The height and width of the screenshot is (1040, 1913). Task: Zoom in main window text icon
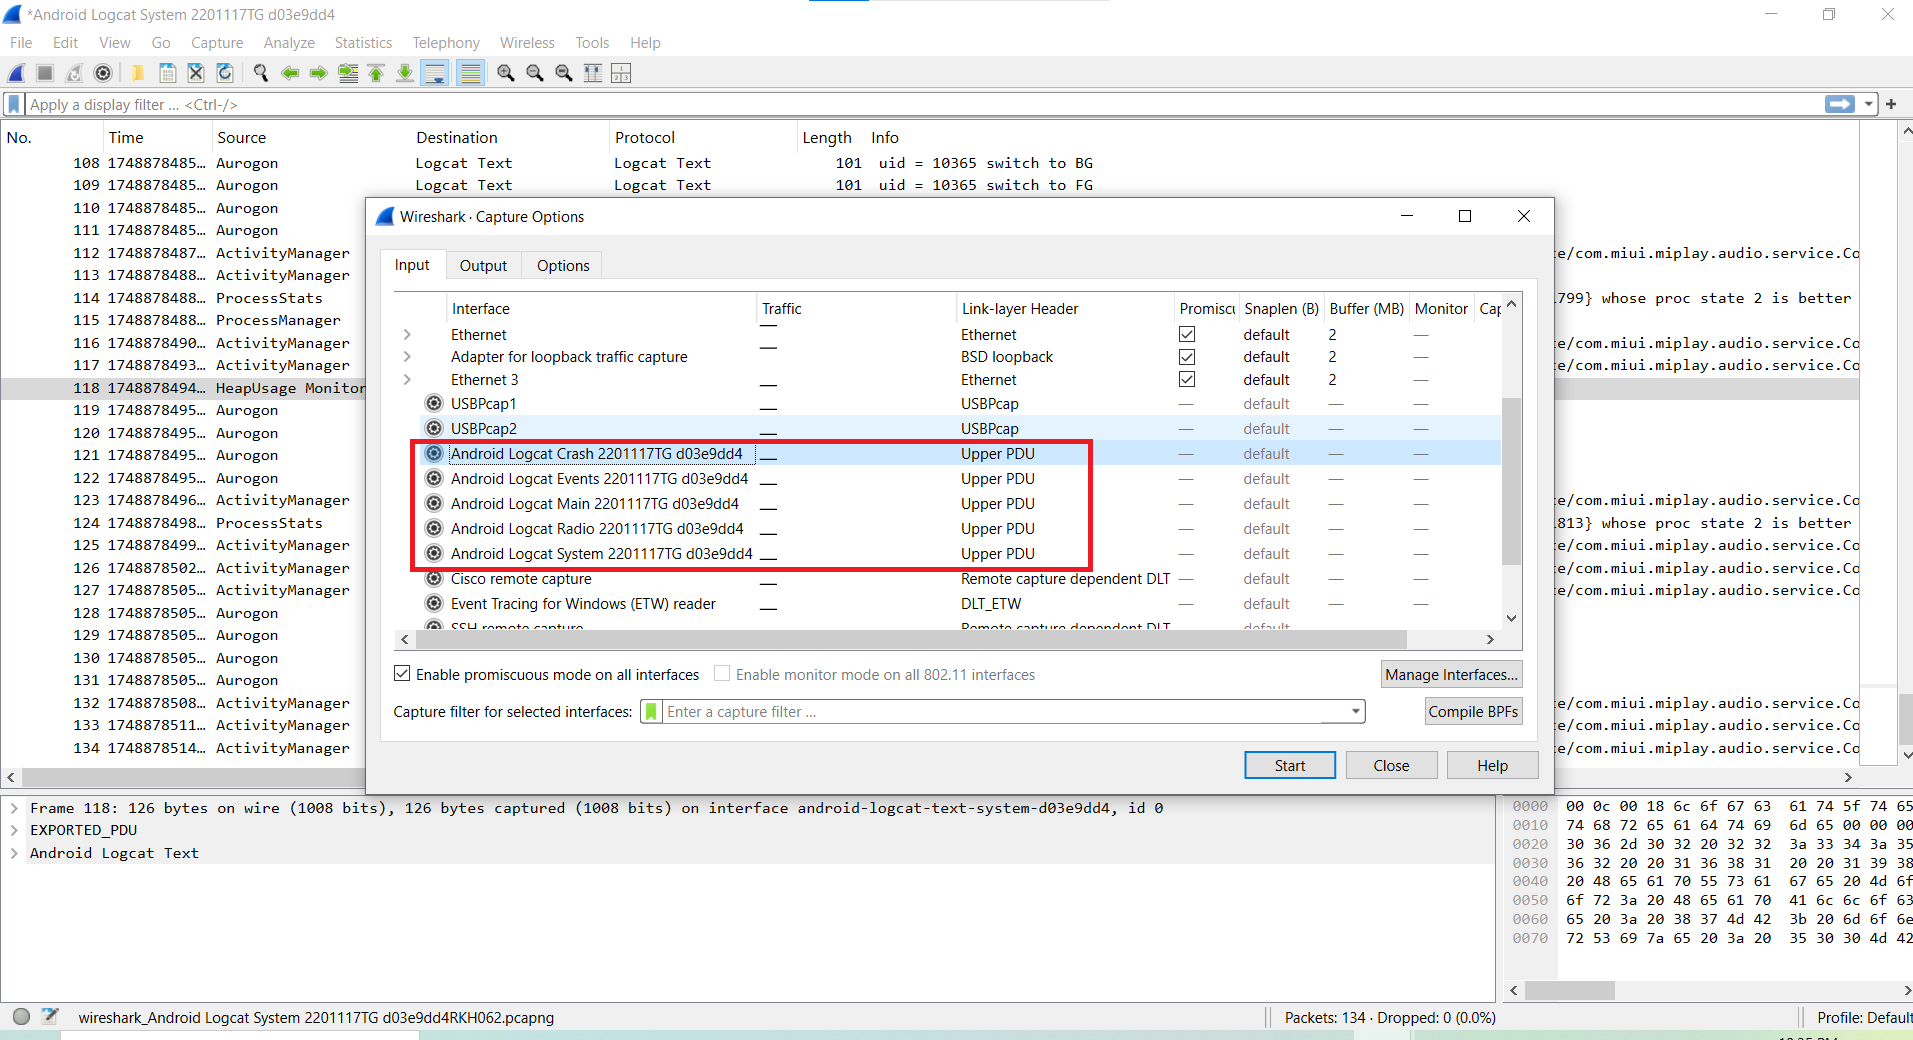pos(506,73)
